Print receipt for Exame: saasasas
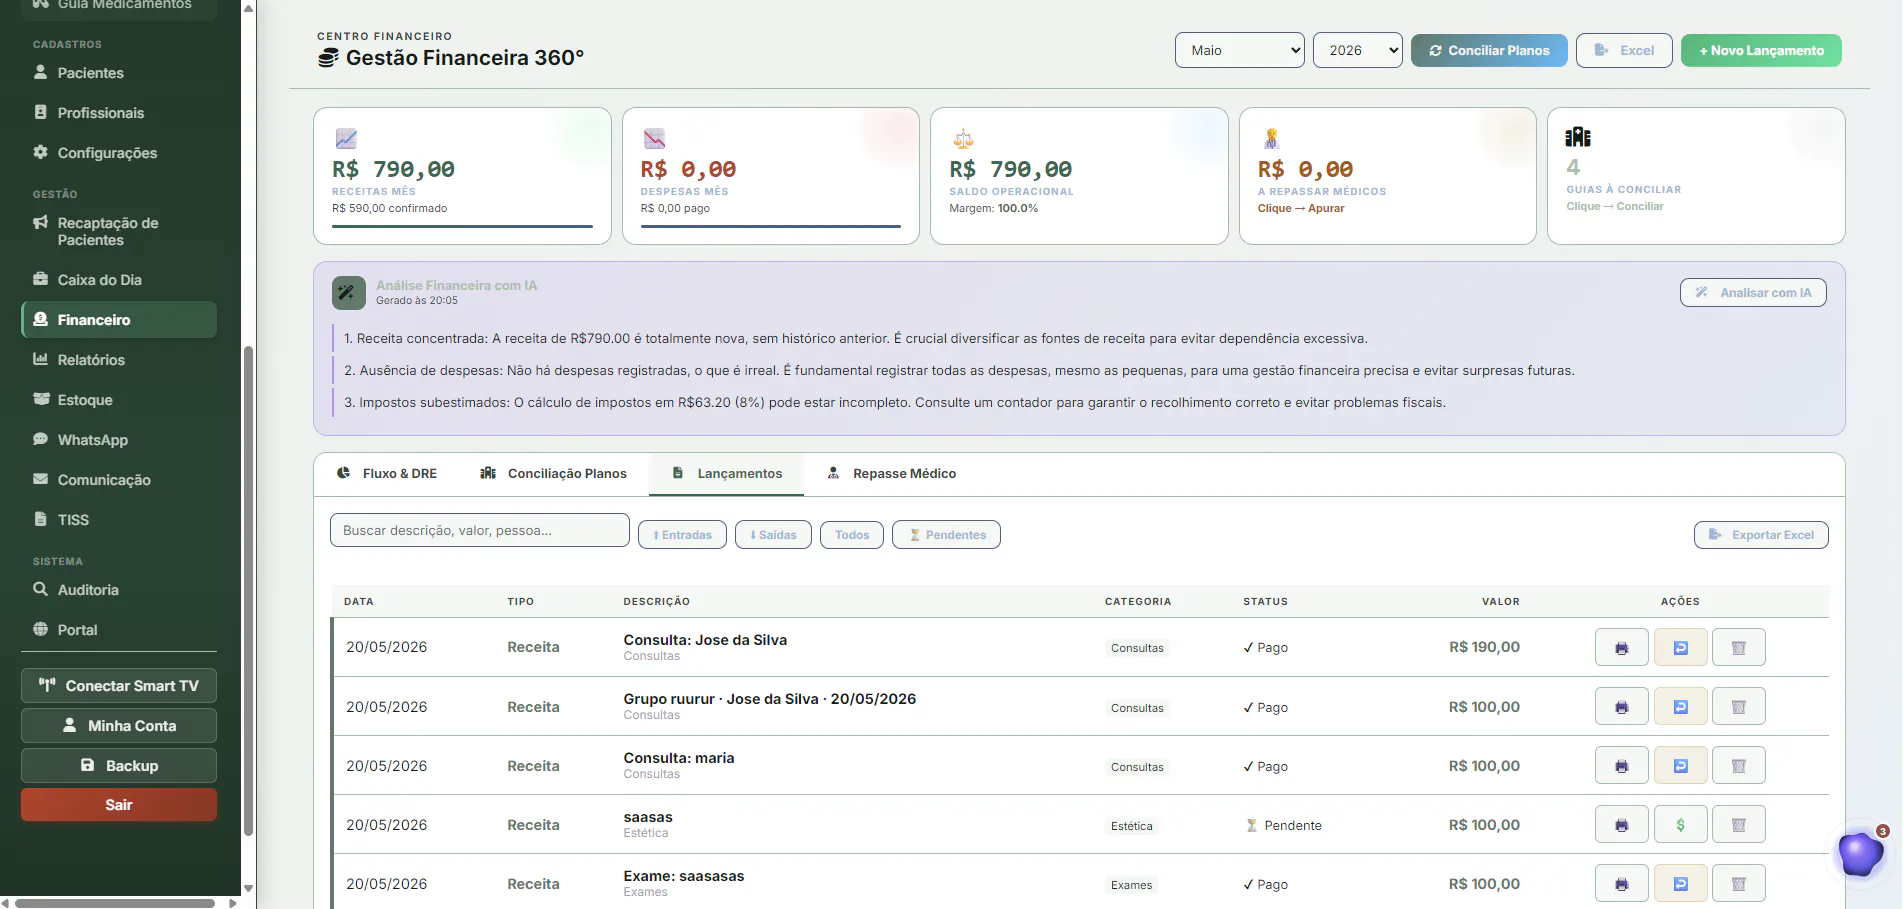The image size is (1903, 909). tap(1621, 883)
